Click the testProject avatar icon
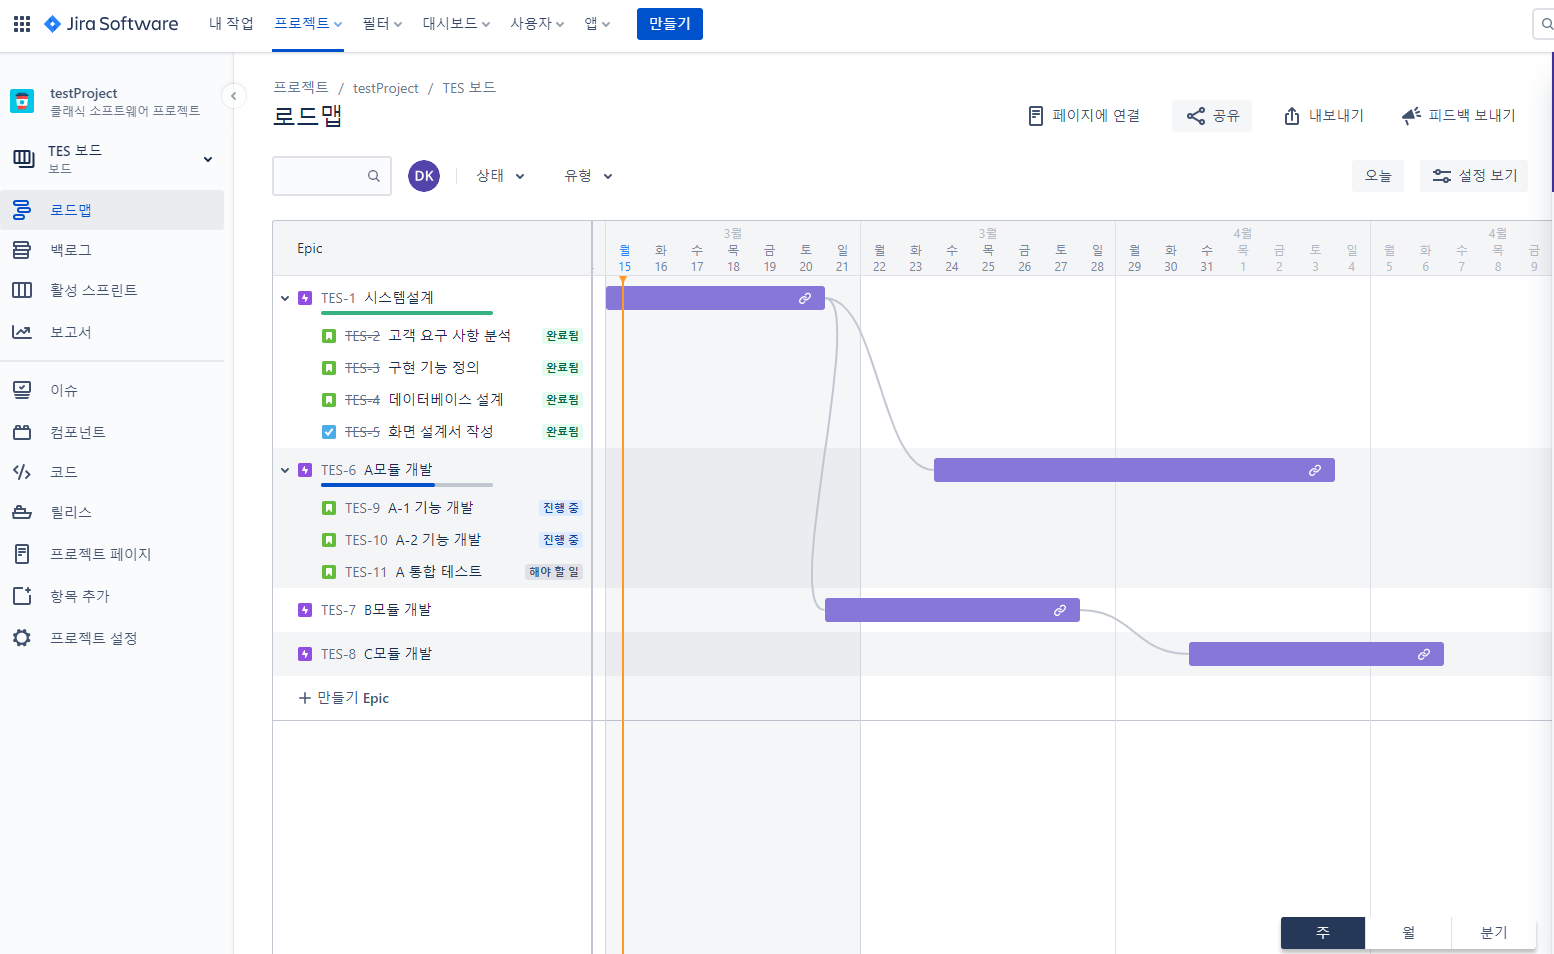1554x954 pixels. tap(22, 101)
